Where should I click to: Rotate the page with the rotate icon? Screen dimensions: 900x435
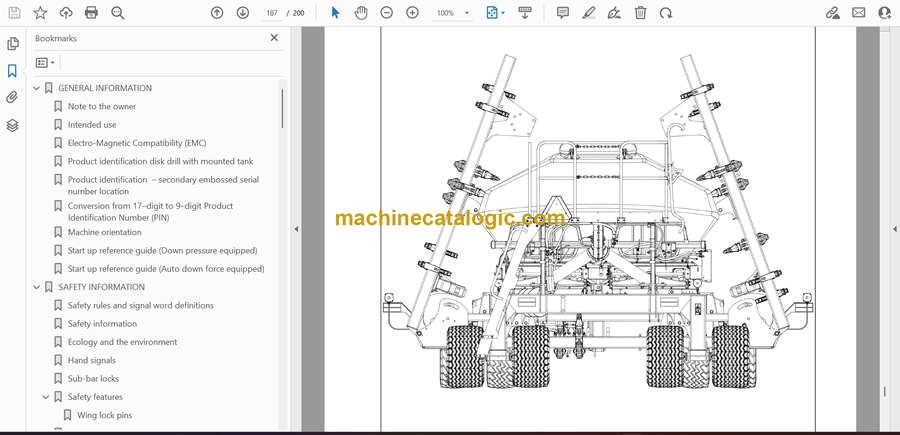(666, 13)
